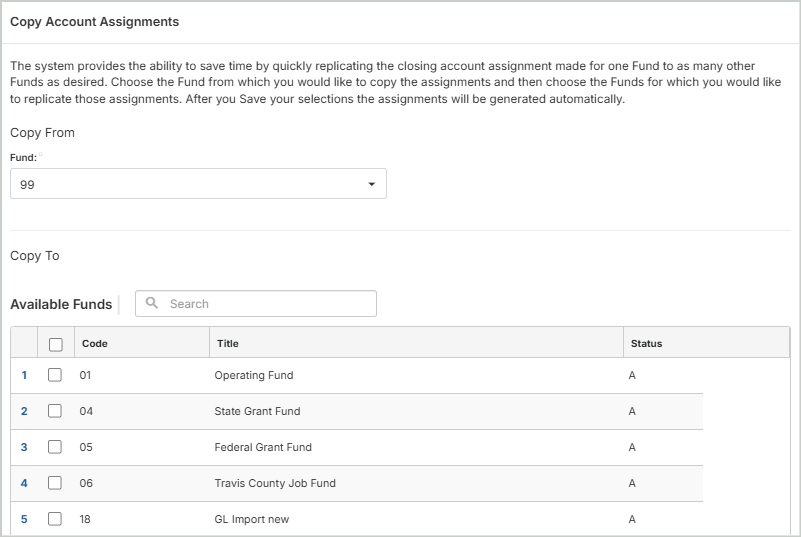Select the State Grant Fund checkbox

click(x=56, y=411)
